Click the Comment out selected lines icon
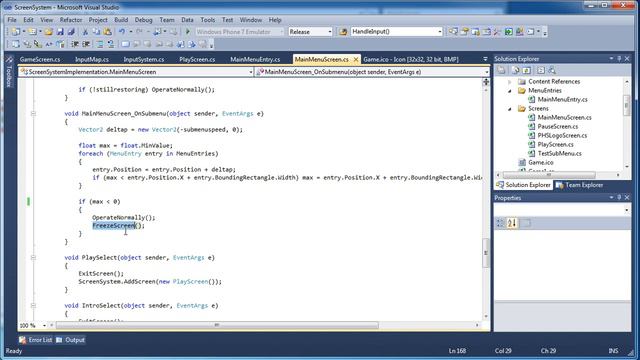This screenshot has width=640, height=360. tap(100, 44)
